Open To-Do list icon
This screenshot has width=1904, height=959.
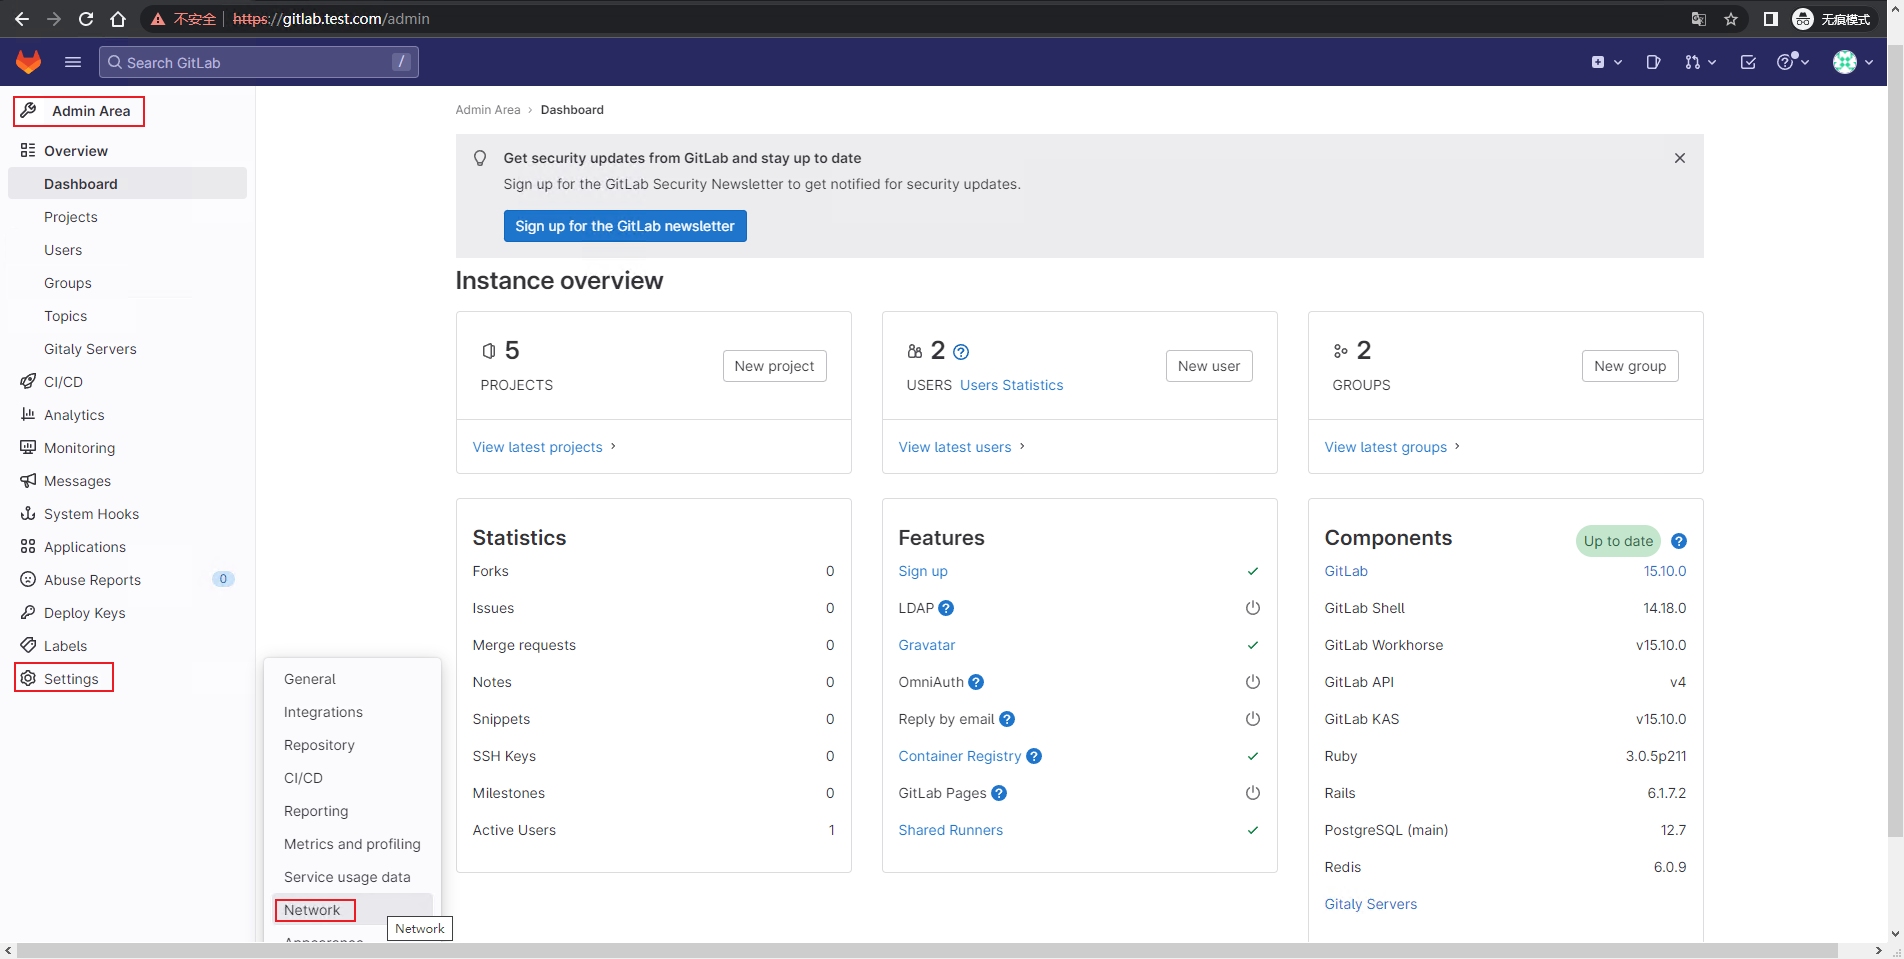coord(1748,62)
